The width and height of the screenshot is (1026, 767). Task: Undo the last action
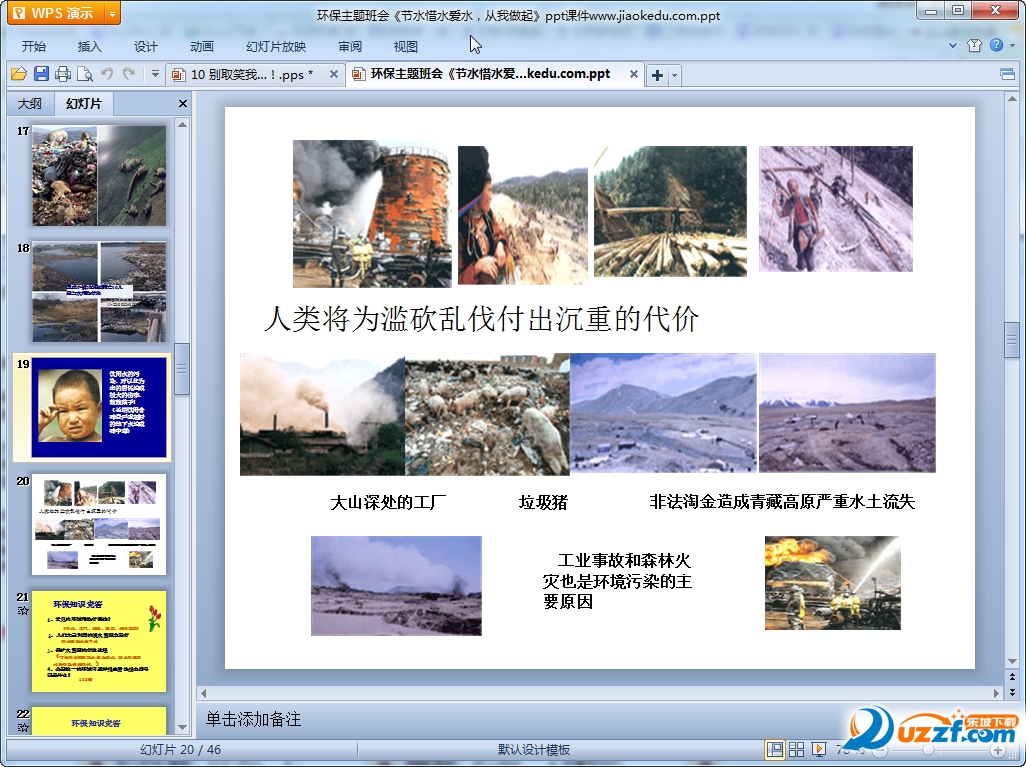click(107, 74)
